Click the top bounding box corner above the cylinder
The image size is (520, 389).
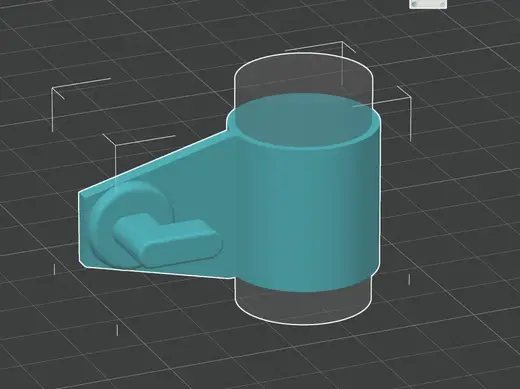[342, 43]
